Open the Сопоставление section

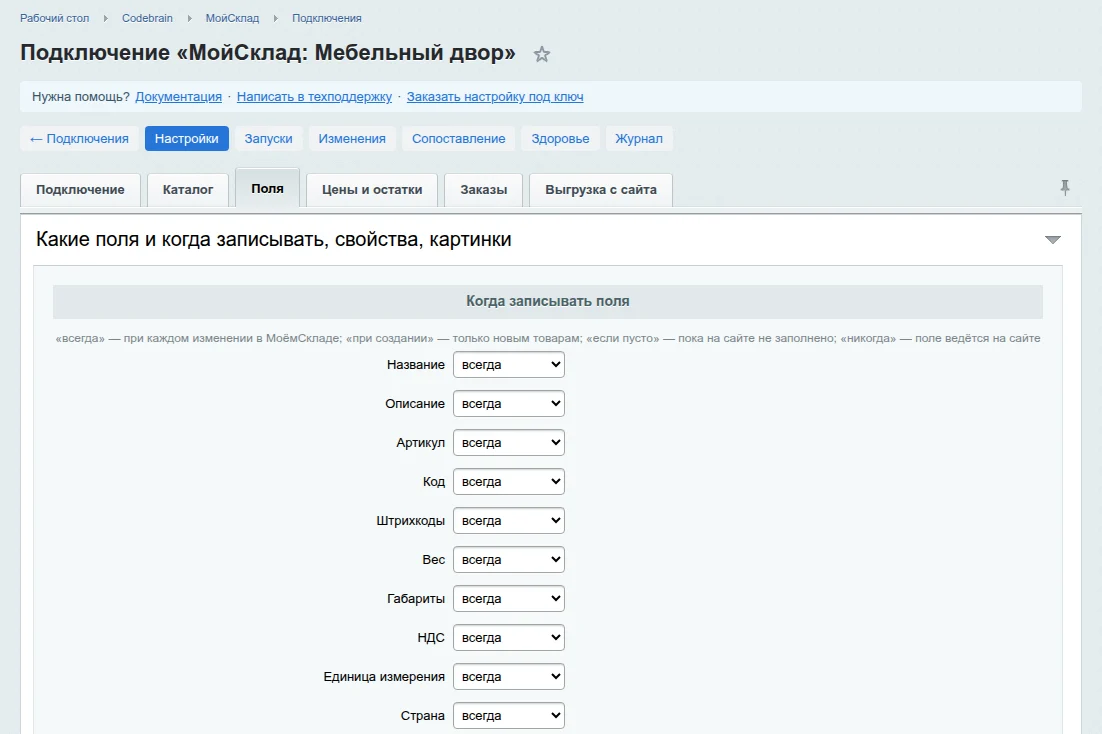coord(458,139)
